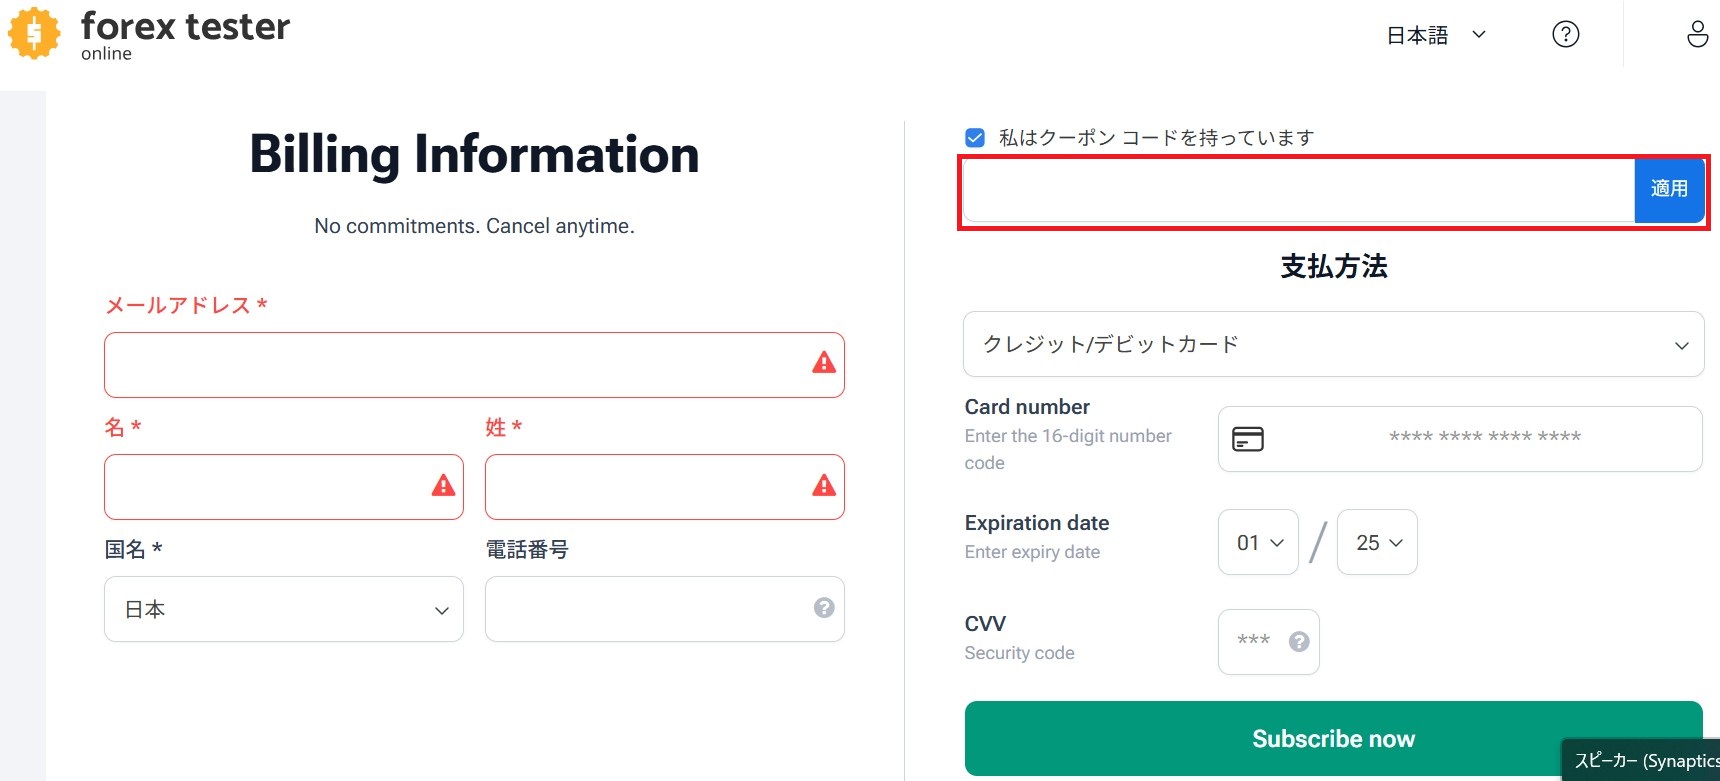Open the 日本語 language dropdown
Screen dimensions: 1720x781
[1436, 35]
